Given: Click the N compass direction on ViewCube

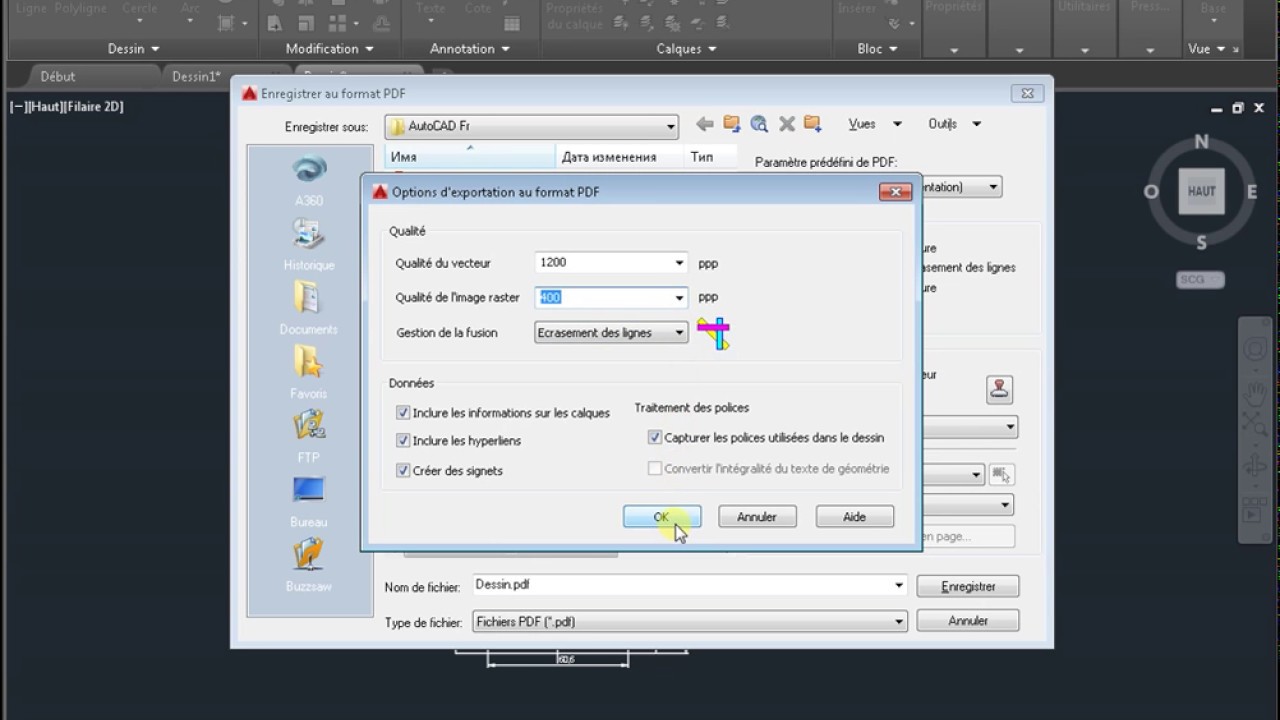Looking at the screenshot, I should click(1202, 142).
